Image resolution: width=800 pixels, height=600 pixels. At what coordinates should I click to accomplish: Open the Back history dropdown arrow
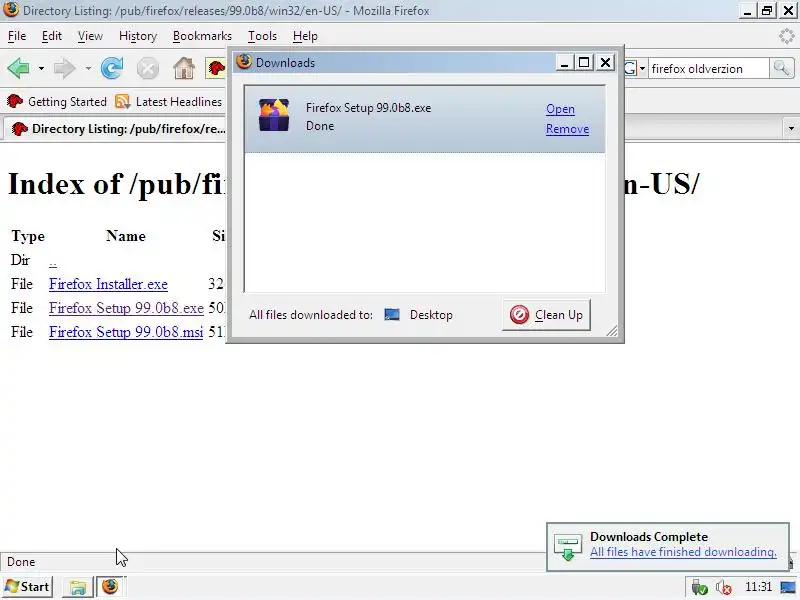[41, 68]
